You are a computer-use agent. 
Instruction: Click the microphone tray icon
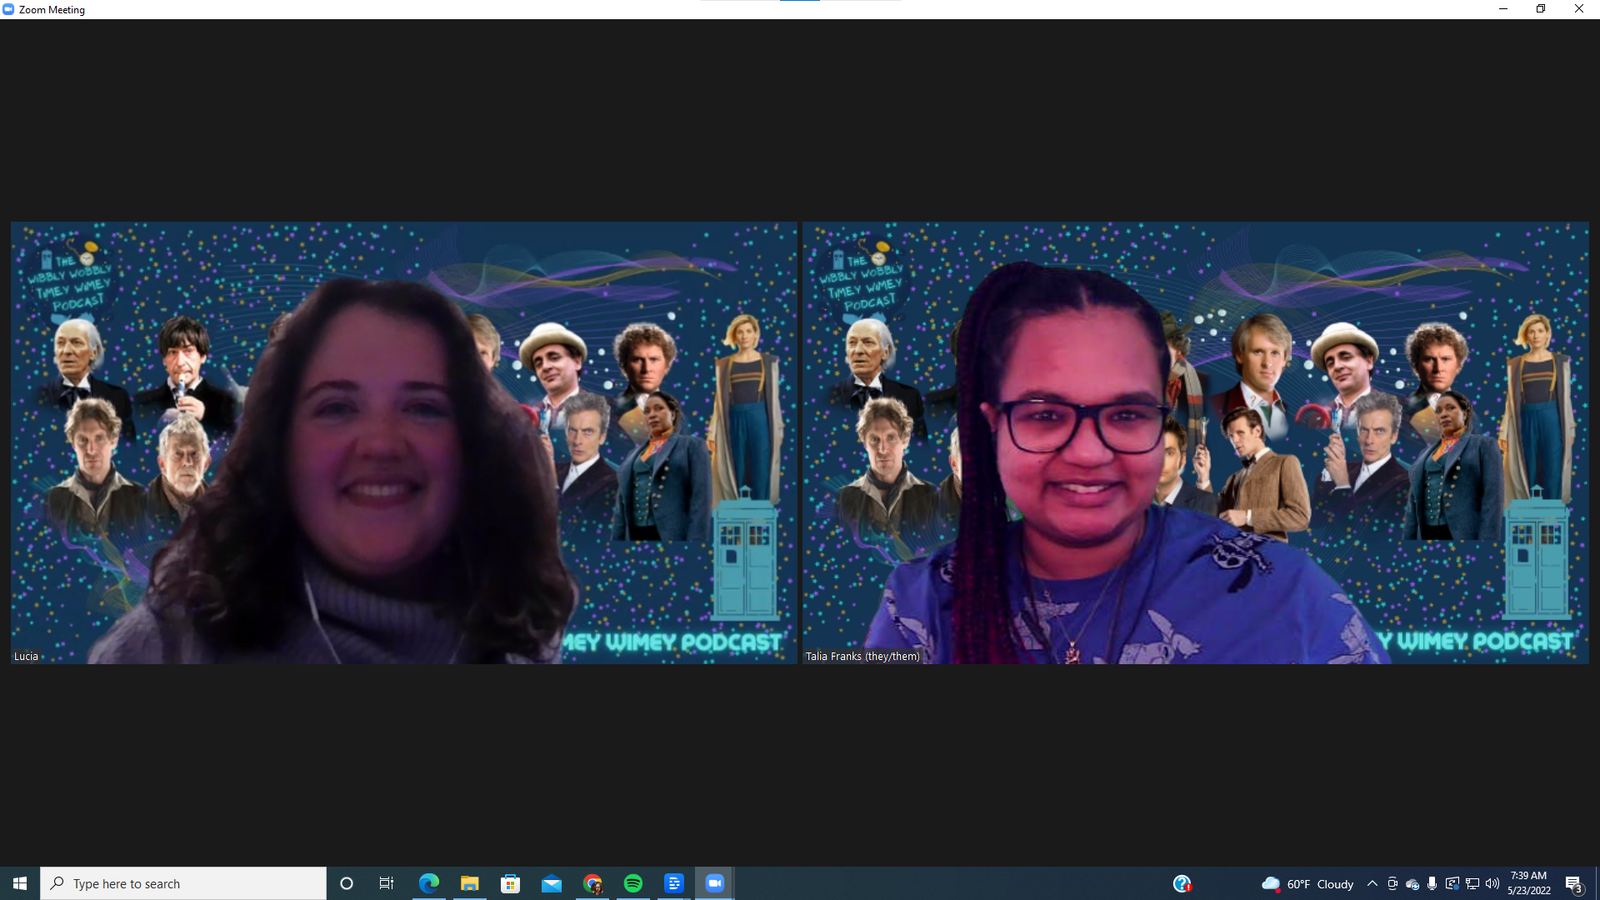point(1432,883)
